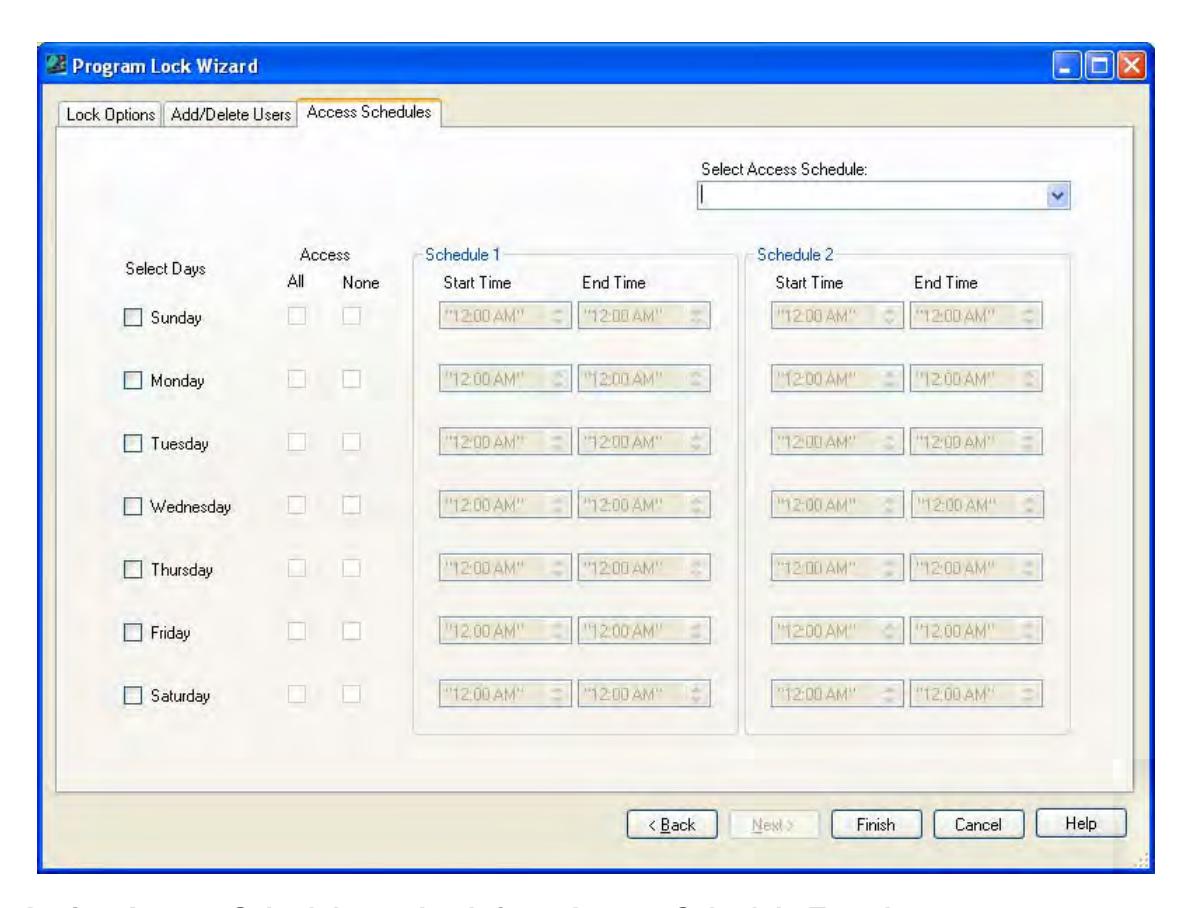
Task: Click Sunday Schedule 2 Start Time field
Action: (836, 315)
